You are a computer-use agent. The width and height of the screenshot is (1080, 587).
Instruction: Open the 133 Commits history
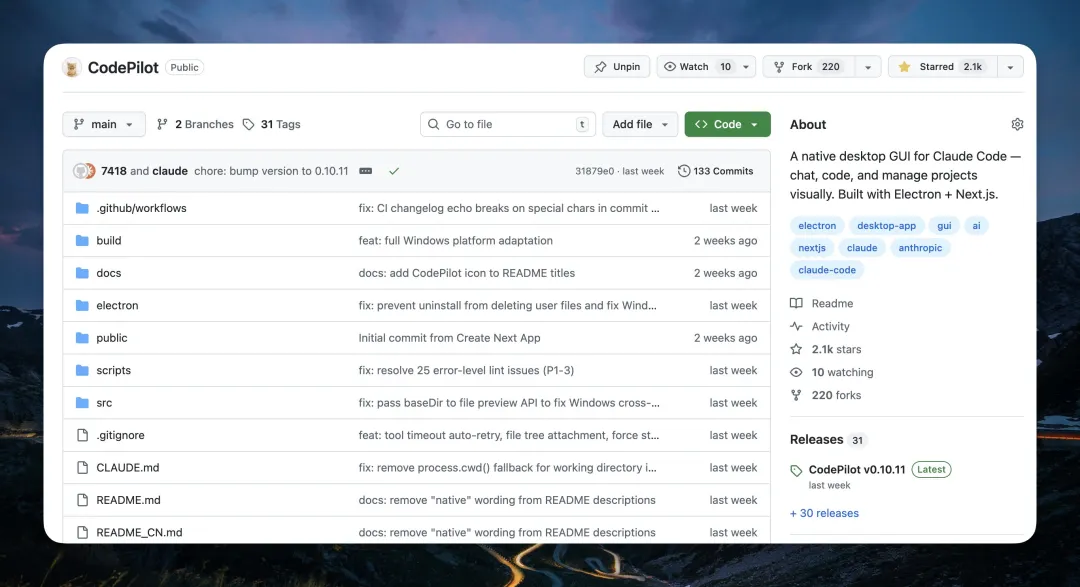[x=715, y=171]
